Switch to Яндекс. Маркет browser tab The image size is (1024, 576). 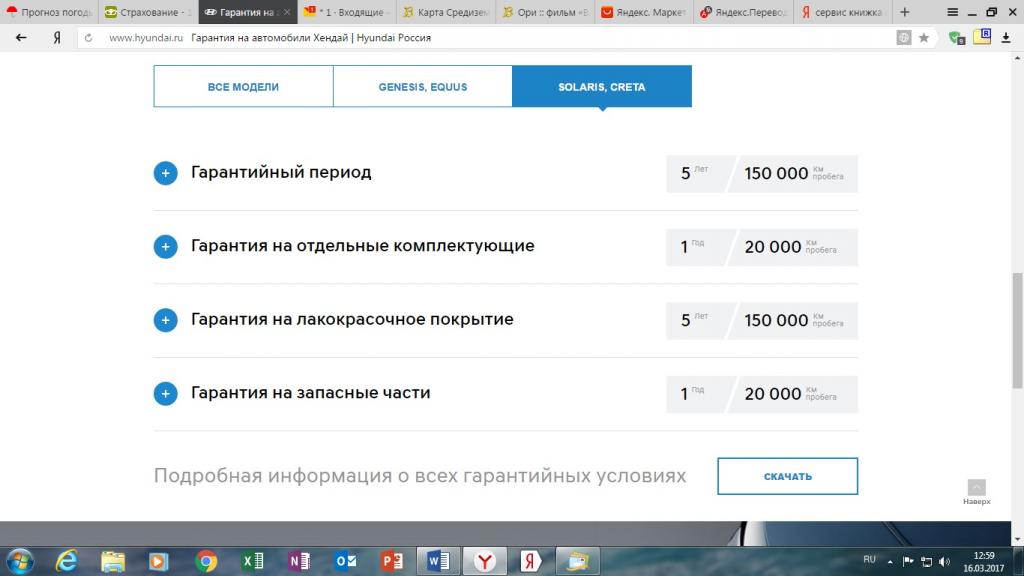645,12
